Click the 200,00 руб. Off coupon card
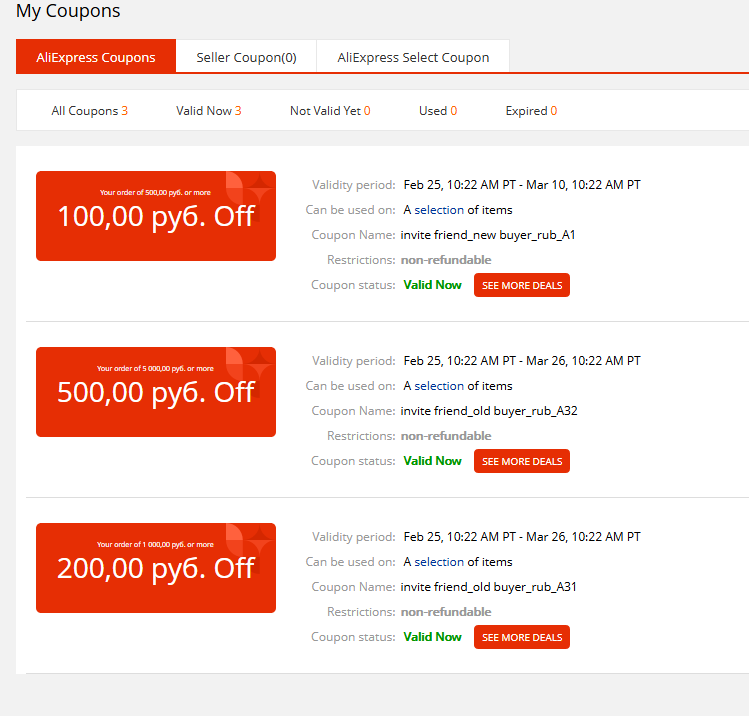749x716 pixels. coord(156,568)
